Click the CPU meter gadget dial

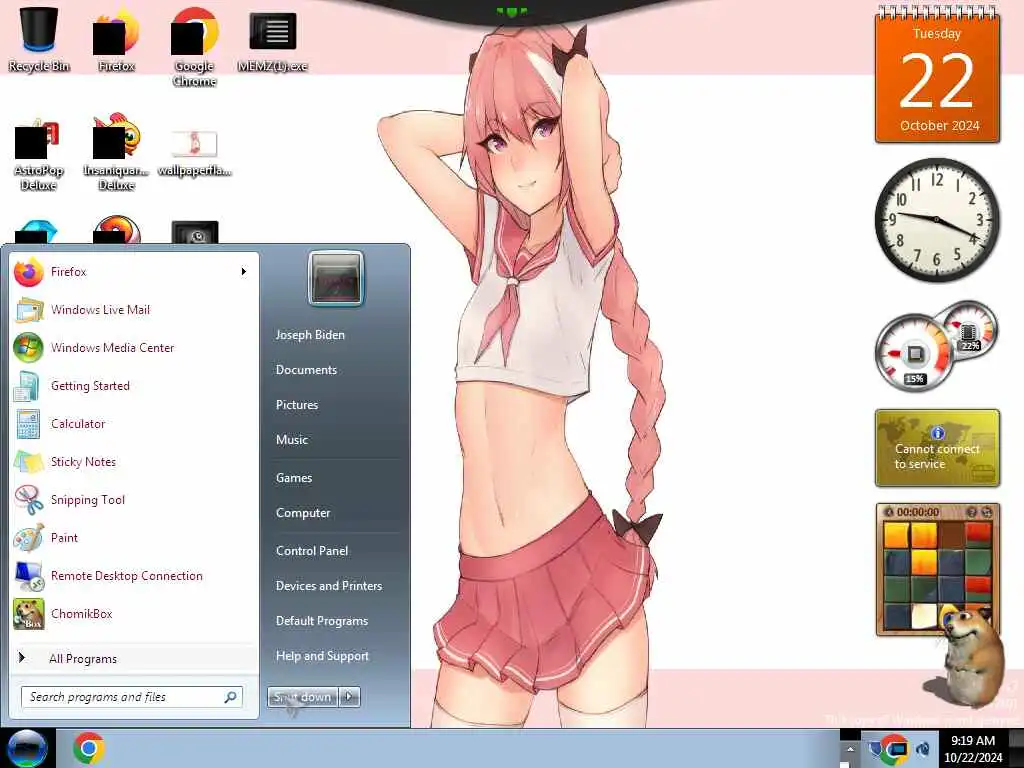pos(914,355)
